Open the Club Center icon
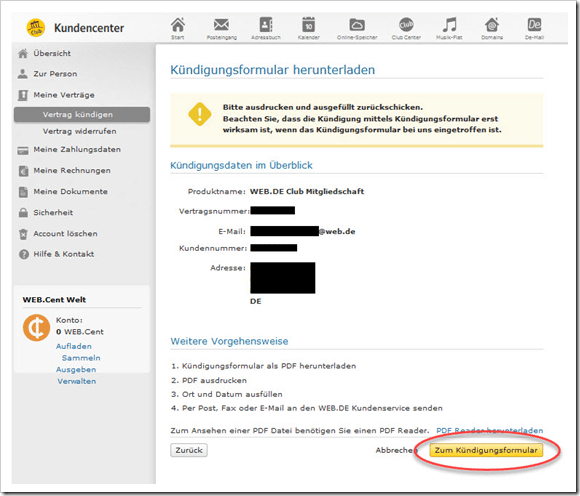The height and width of the screenshot is (496, 580). [406, 25]
